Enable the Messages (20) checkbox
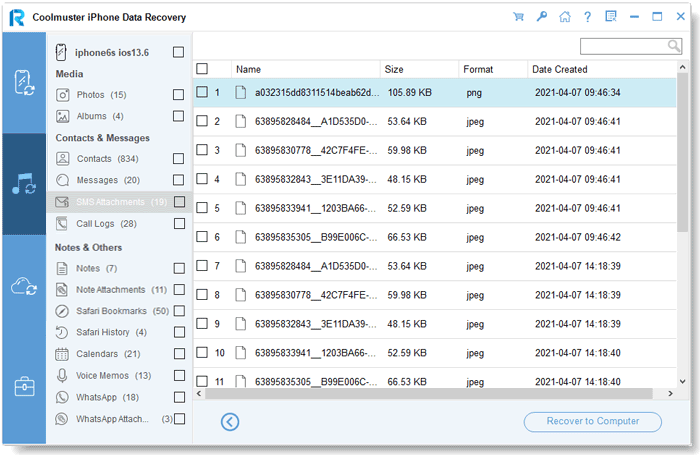This screenshot has width=700, height=455. [x=178, y=180]
